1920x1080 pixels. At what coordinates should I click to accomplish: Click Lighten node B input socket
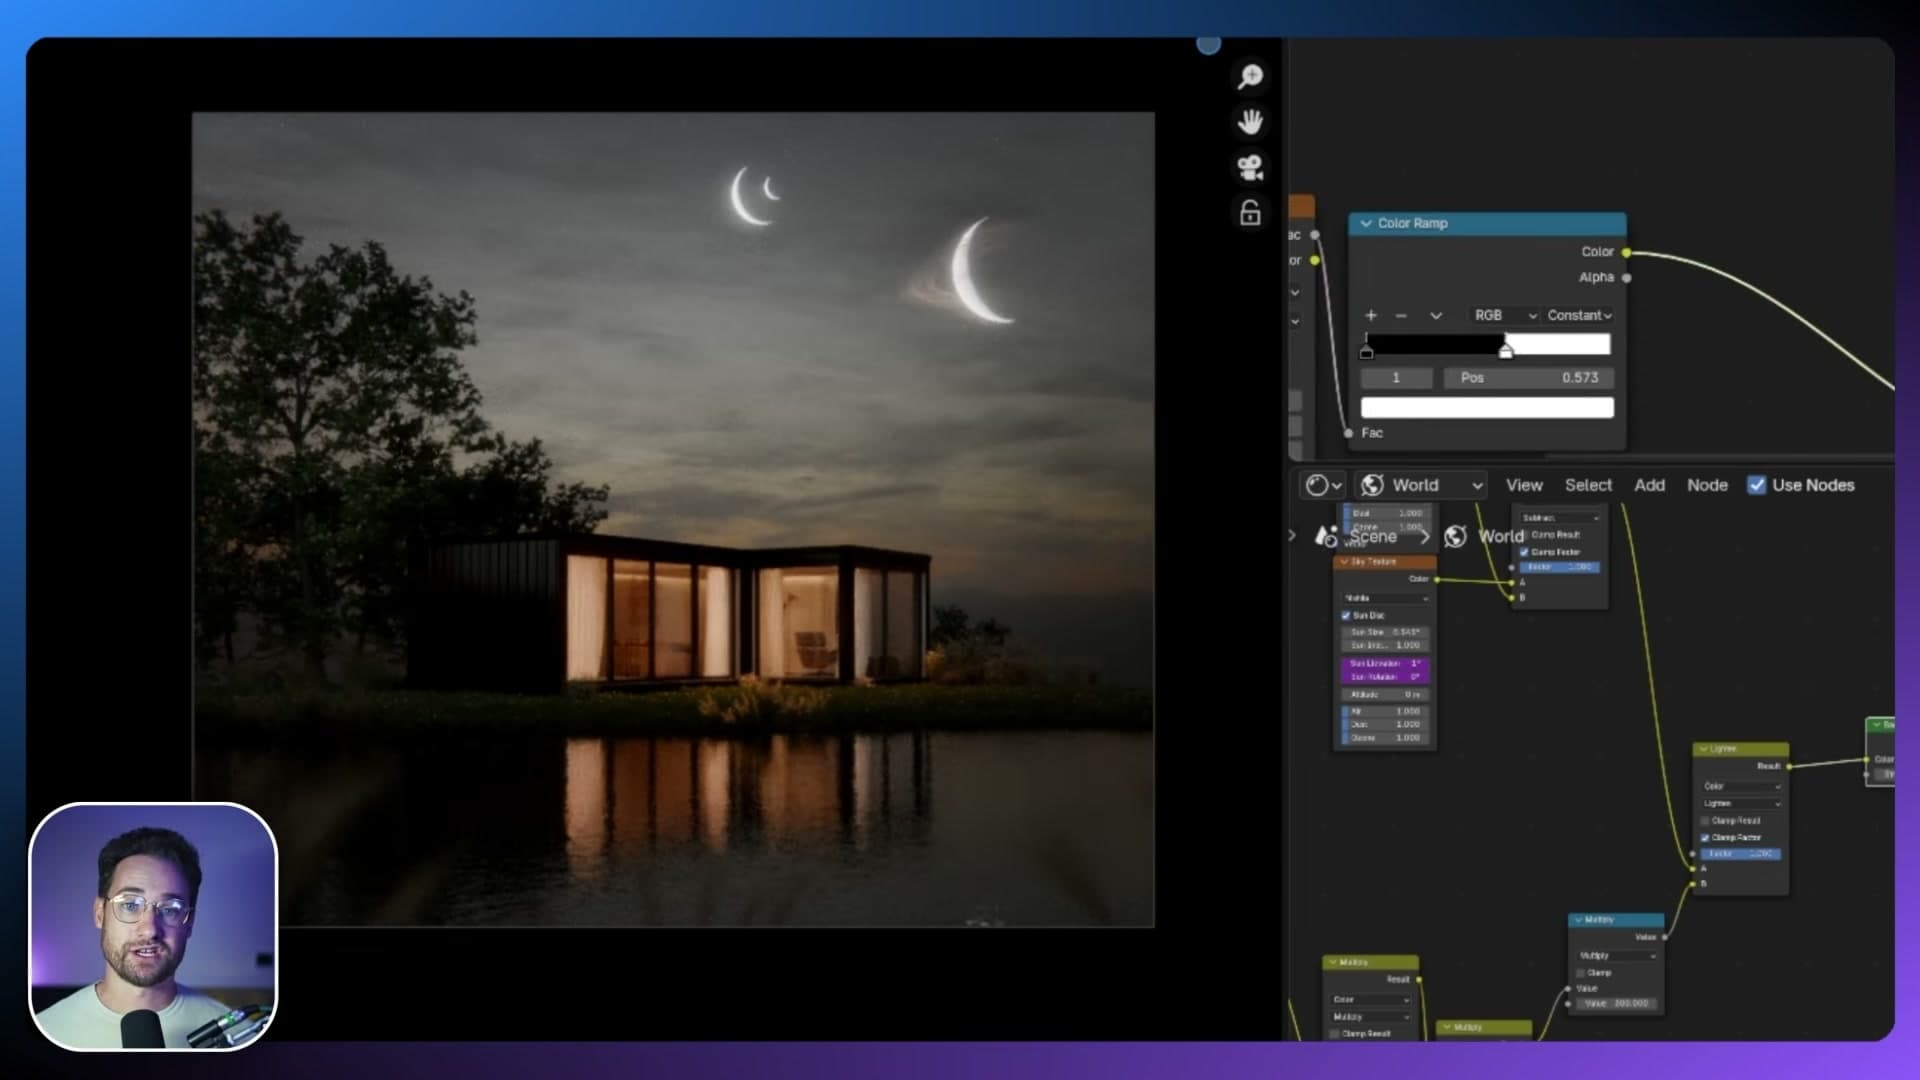click(x=1692, y=884)
